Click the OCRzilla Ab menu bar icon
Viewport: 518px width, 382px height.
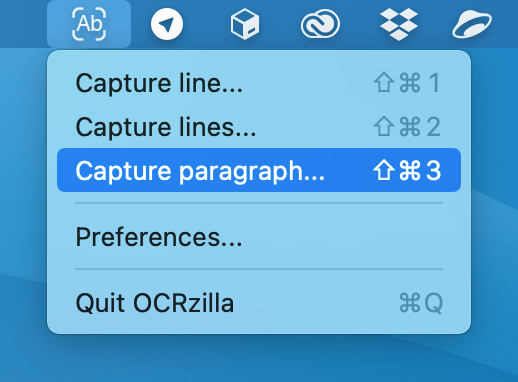pos(89,24)
